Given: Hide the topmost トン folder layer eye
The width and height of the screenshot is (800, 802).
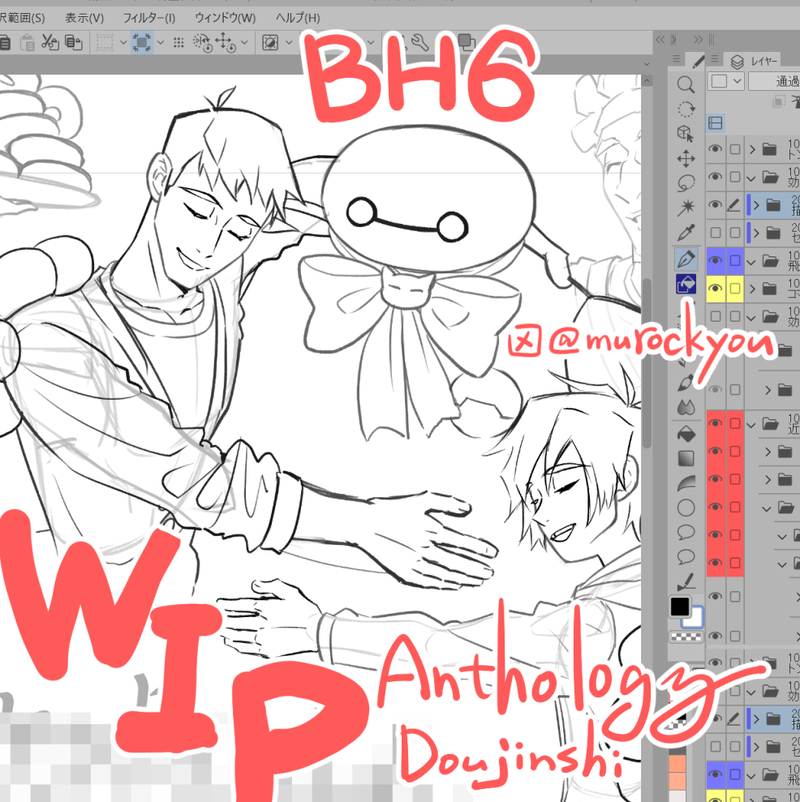Looking at the screenshot, I should tap(715, 149).
